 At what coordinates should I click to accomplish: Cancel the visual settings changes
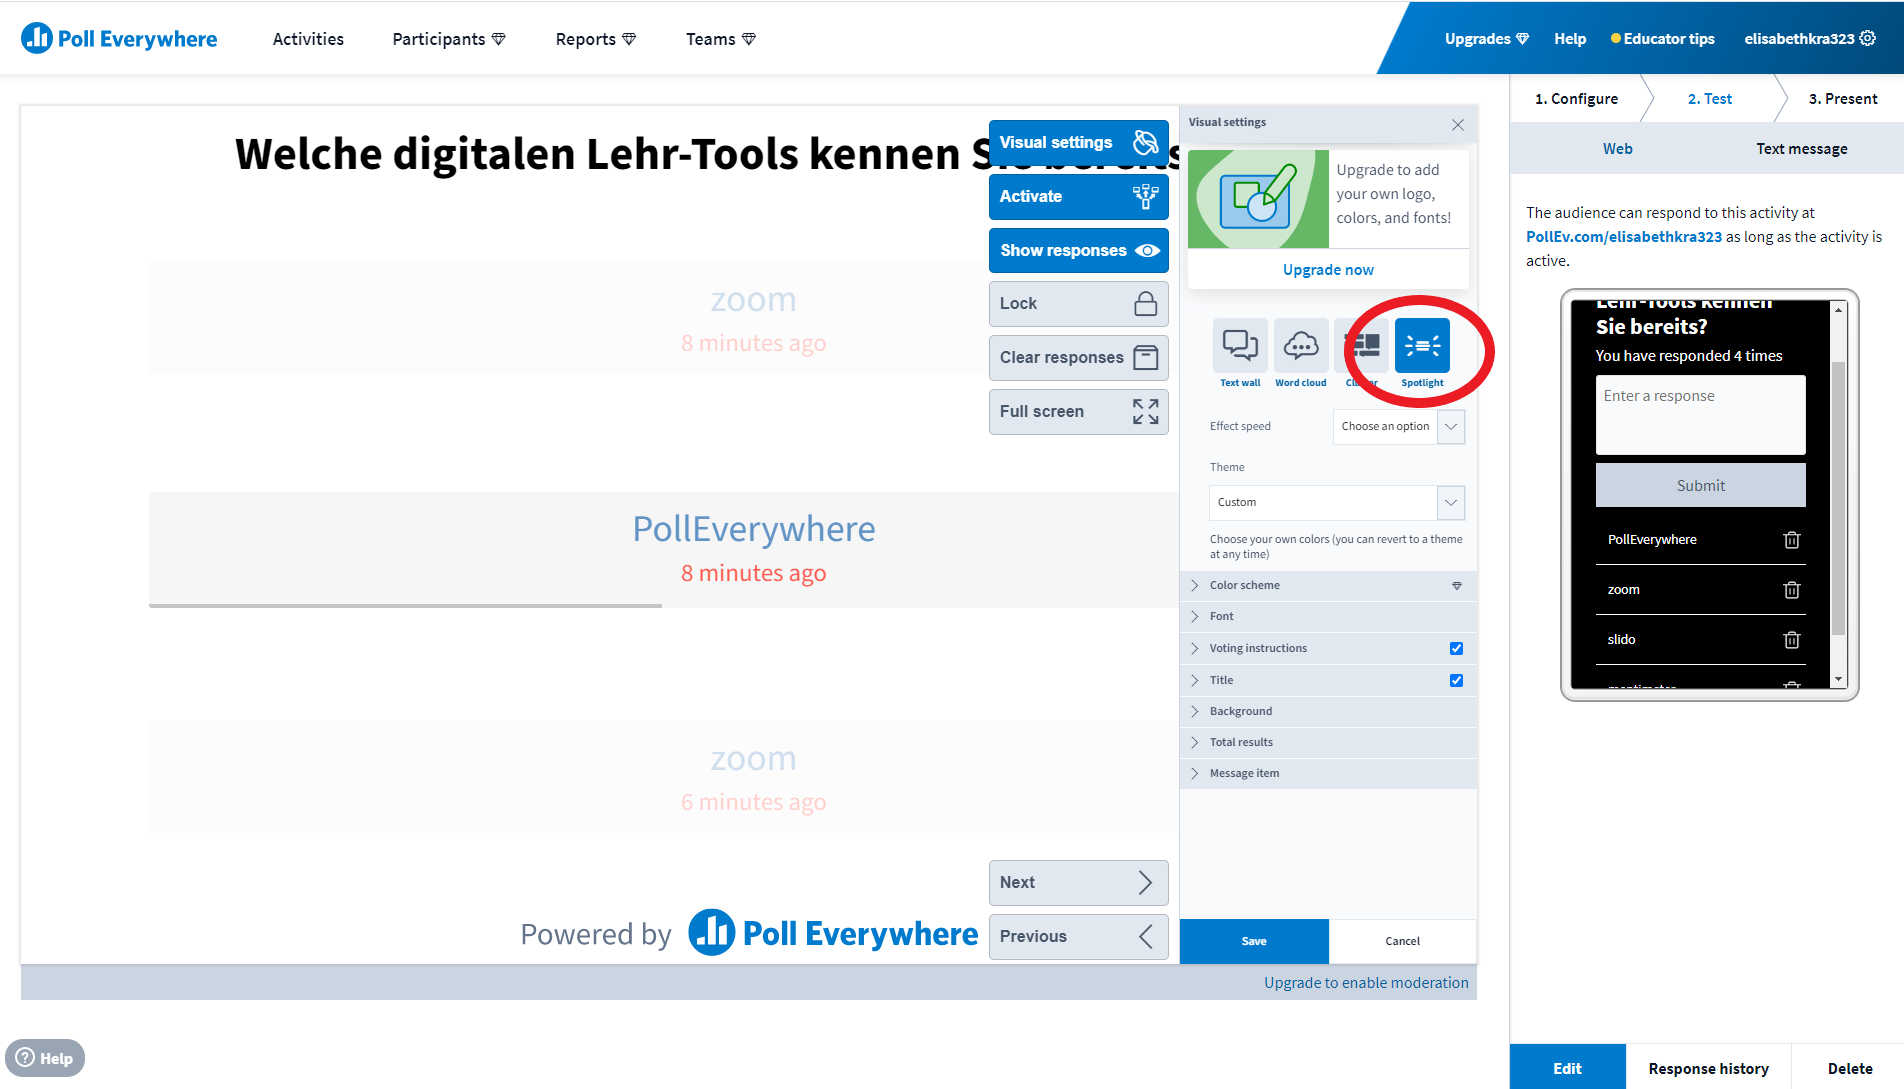[x=1402, y=941]
